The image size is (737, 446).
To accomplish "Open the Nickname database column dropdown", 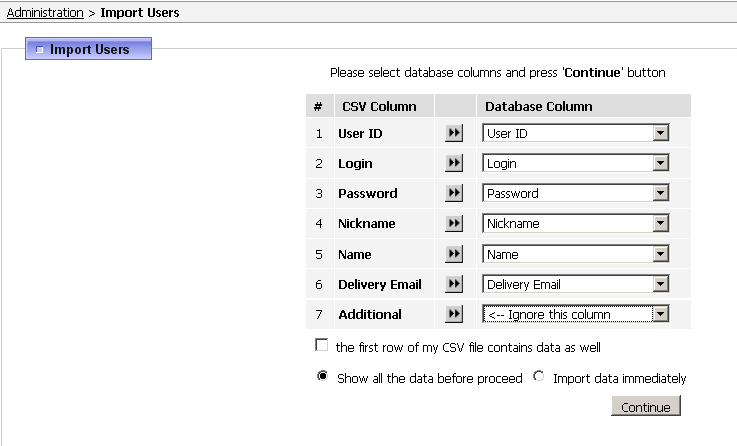I will pyautogui.click(x=575, y=223).
